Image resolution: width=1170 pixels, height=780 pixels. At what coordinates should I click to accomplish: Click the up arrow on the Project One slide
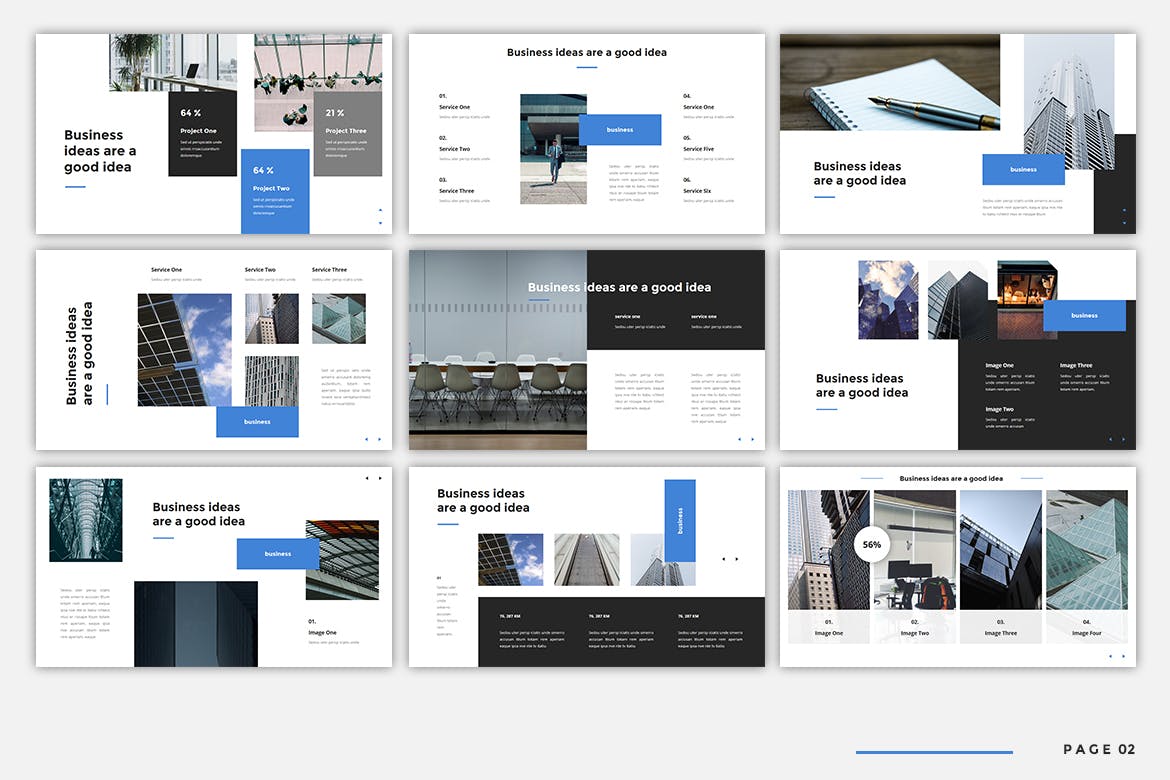pos(380,210)
